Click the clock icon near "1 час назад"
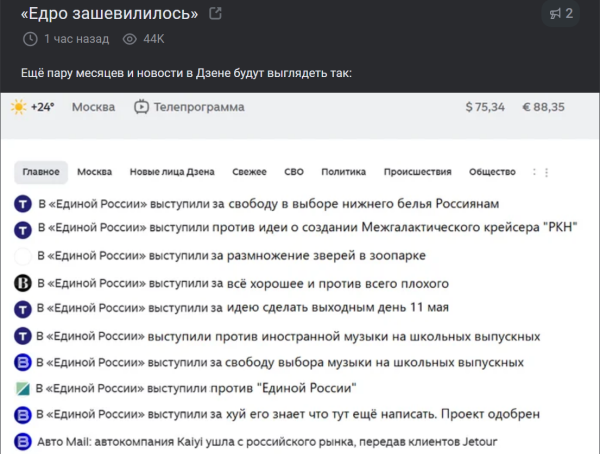The image size is (600, 454). click(x=30, y=39)
